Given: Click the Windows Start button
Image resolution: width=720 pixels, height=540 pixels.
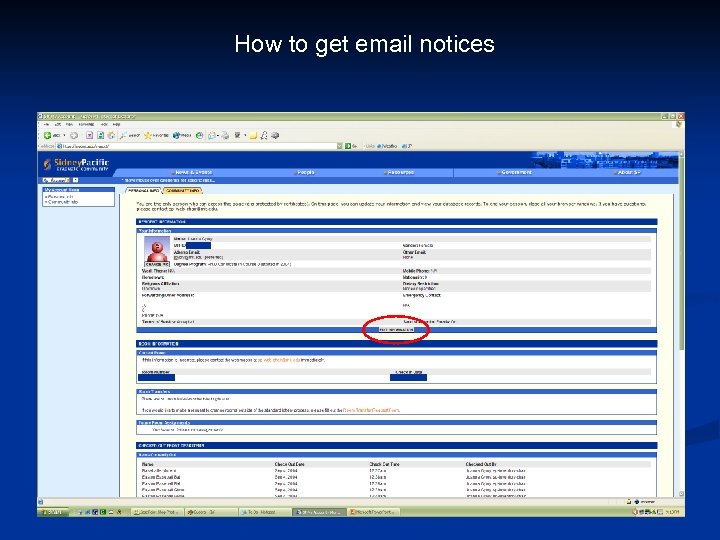Looking at the screenshot, I should tap(53, 512).
